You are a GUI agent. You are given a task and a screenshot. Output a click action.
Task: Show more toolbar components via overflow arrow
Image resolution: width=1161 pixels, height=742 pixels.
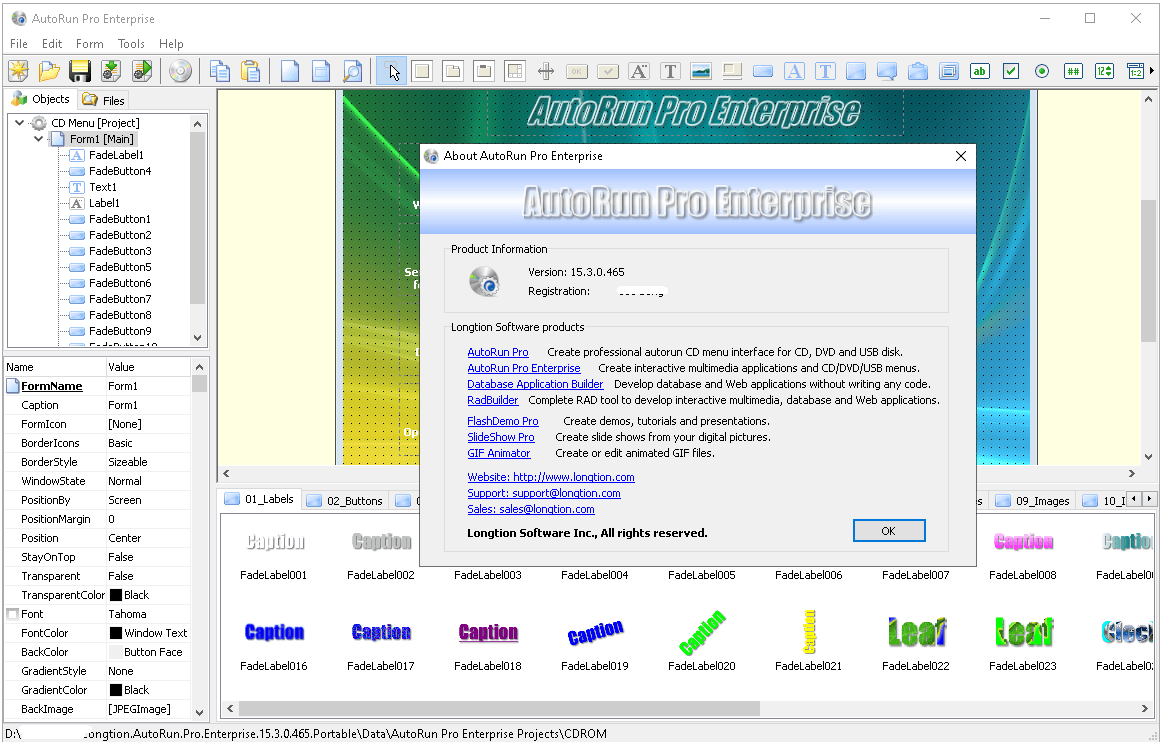tap(1151, 71)
